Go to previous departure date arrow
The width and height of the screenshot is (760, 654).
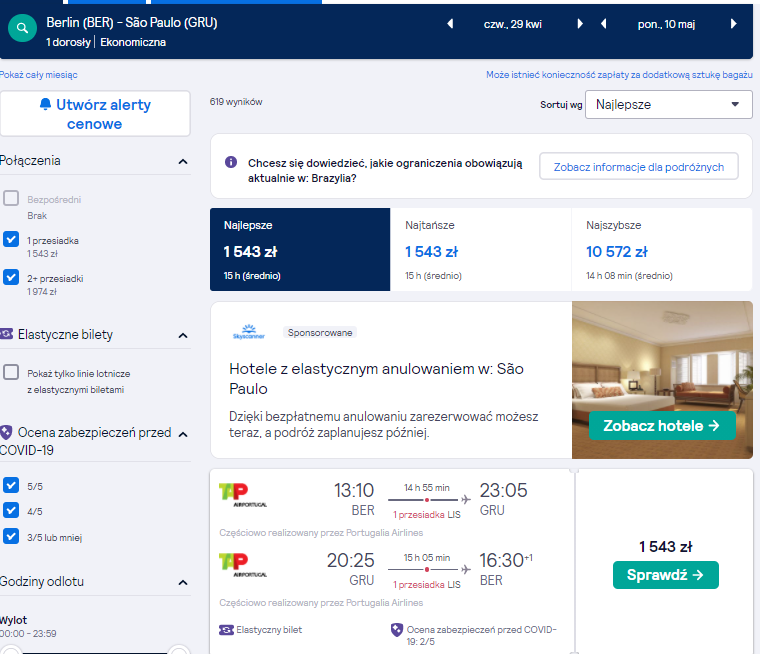click(450, 24)
